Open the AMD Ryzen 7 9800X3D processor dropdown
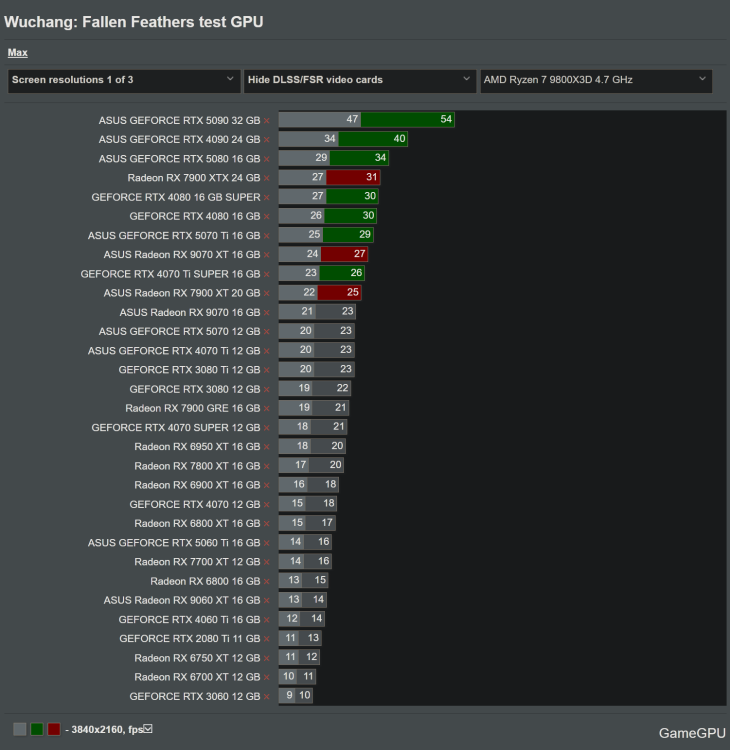Viewport: 730px width, 750px height. pos(596,80)
